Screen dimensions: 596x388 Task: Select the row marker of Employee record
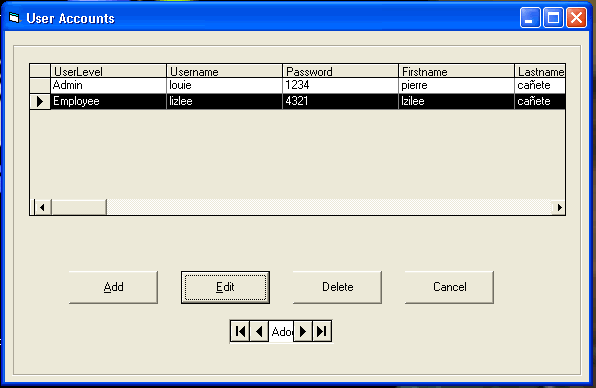(x=40, y=101)
